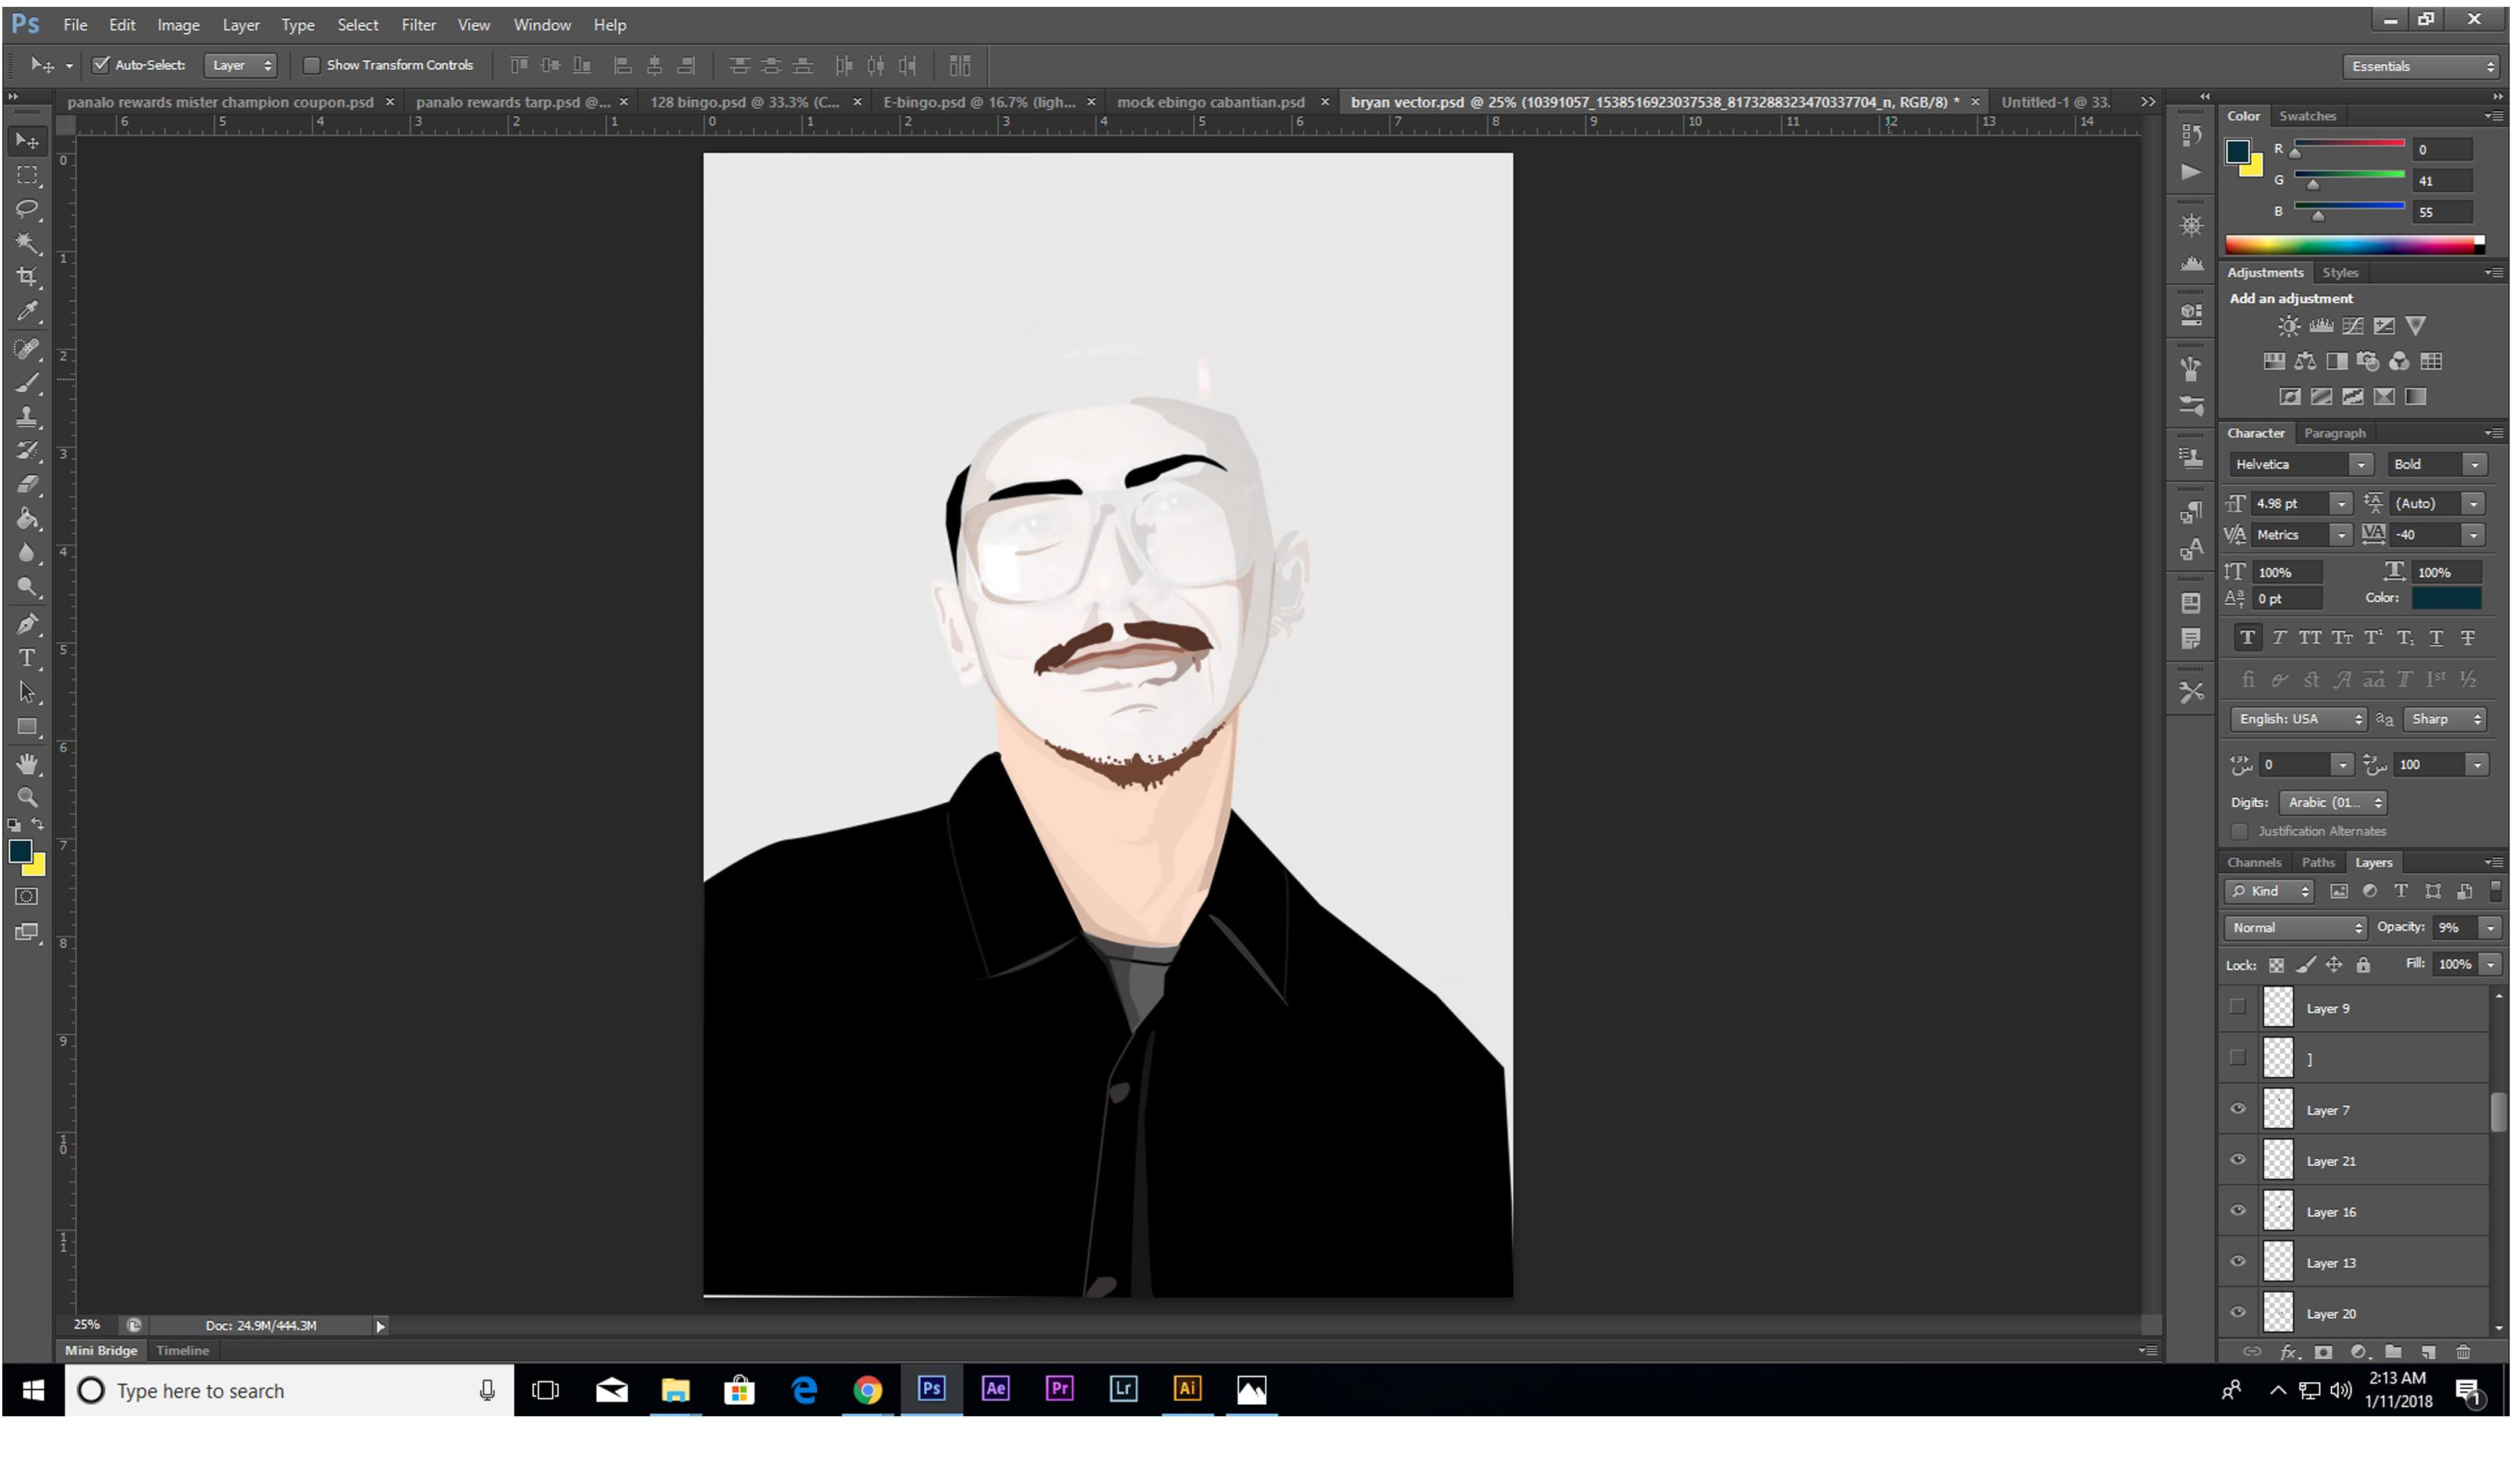The image size is (2512, 1484).
Task: Open Photoshop from the Windows taskbar
Action: point(931,1389)
